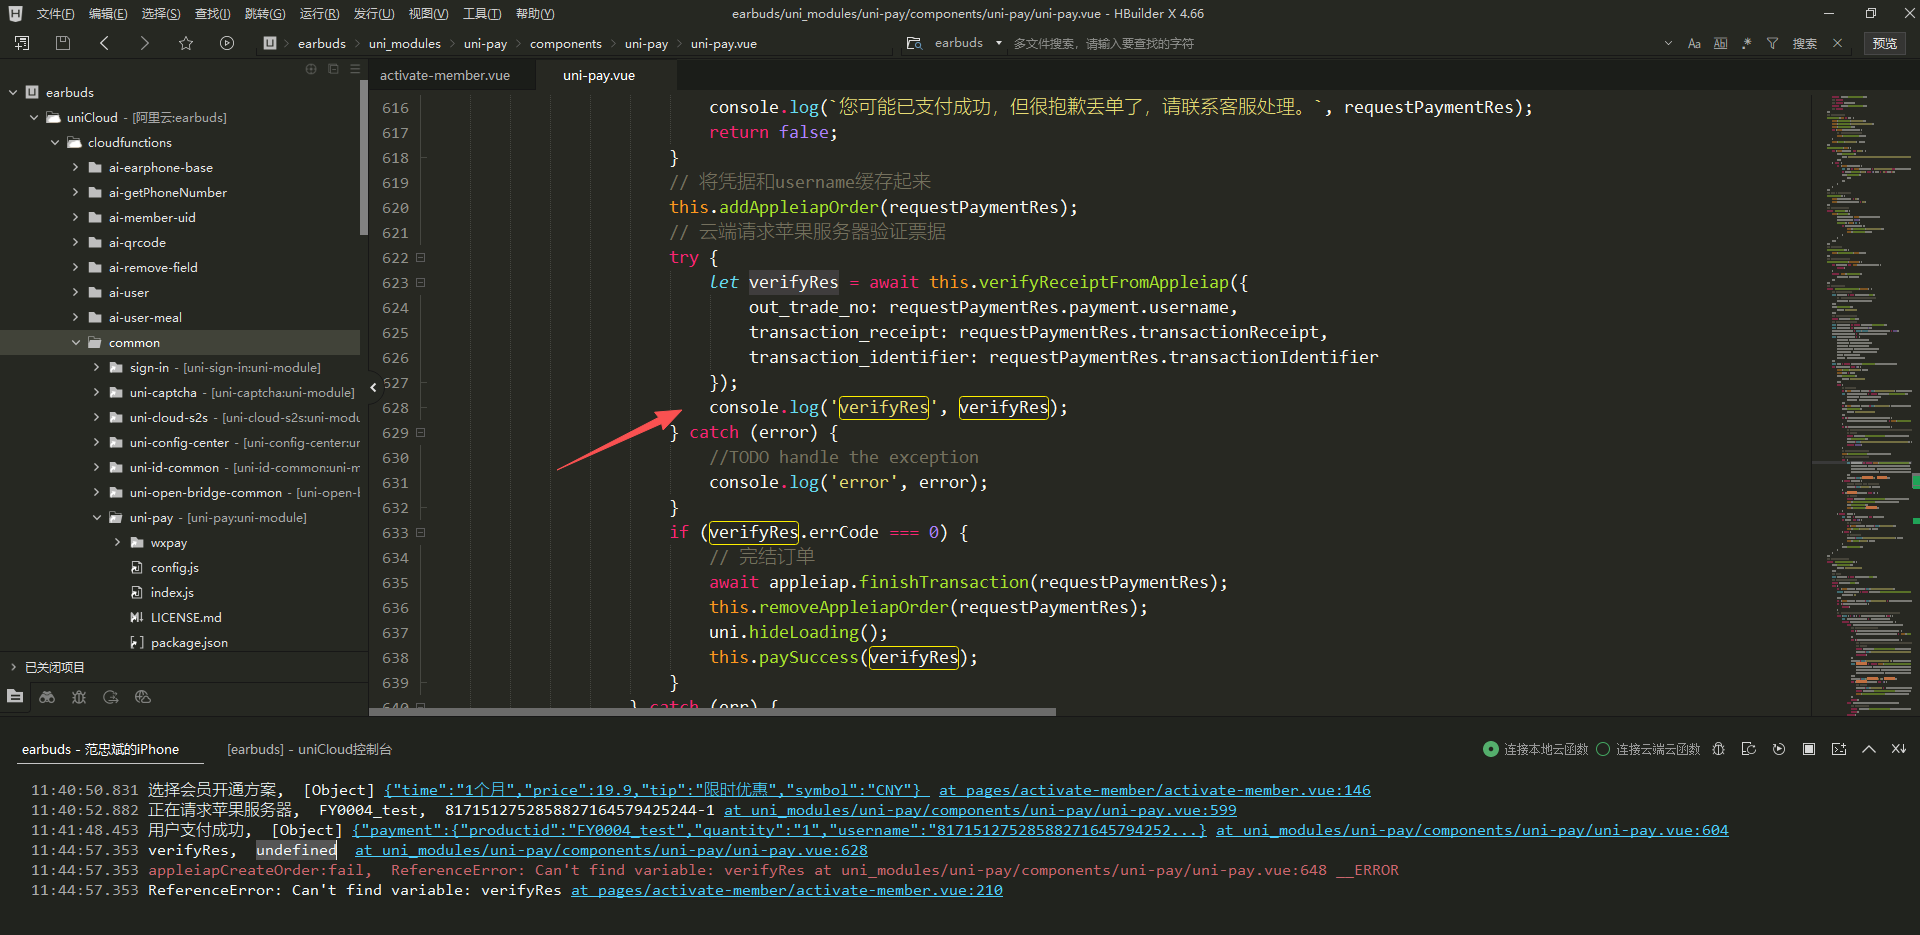This screenshot has height=935, width=1920.
Task: Switch to activate-member.vue tab
Action: (445, 75)
